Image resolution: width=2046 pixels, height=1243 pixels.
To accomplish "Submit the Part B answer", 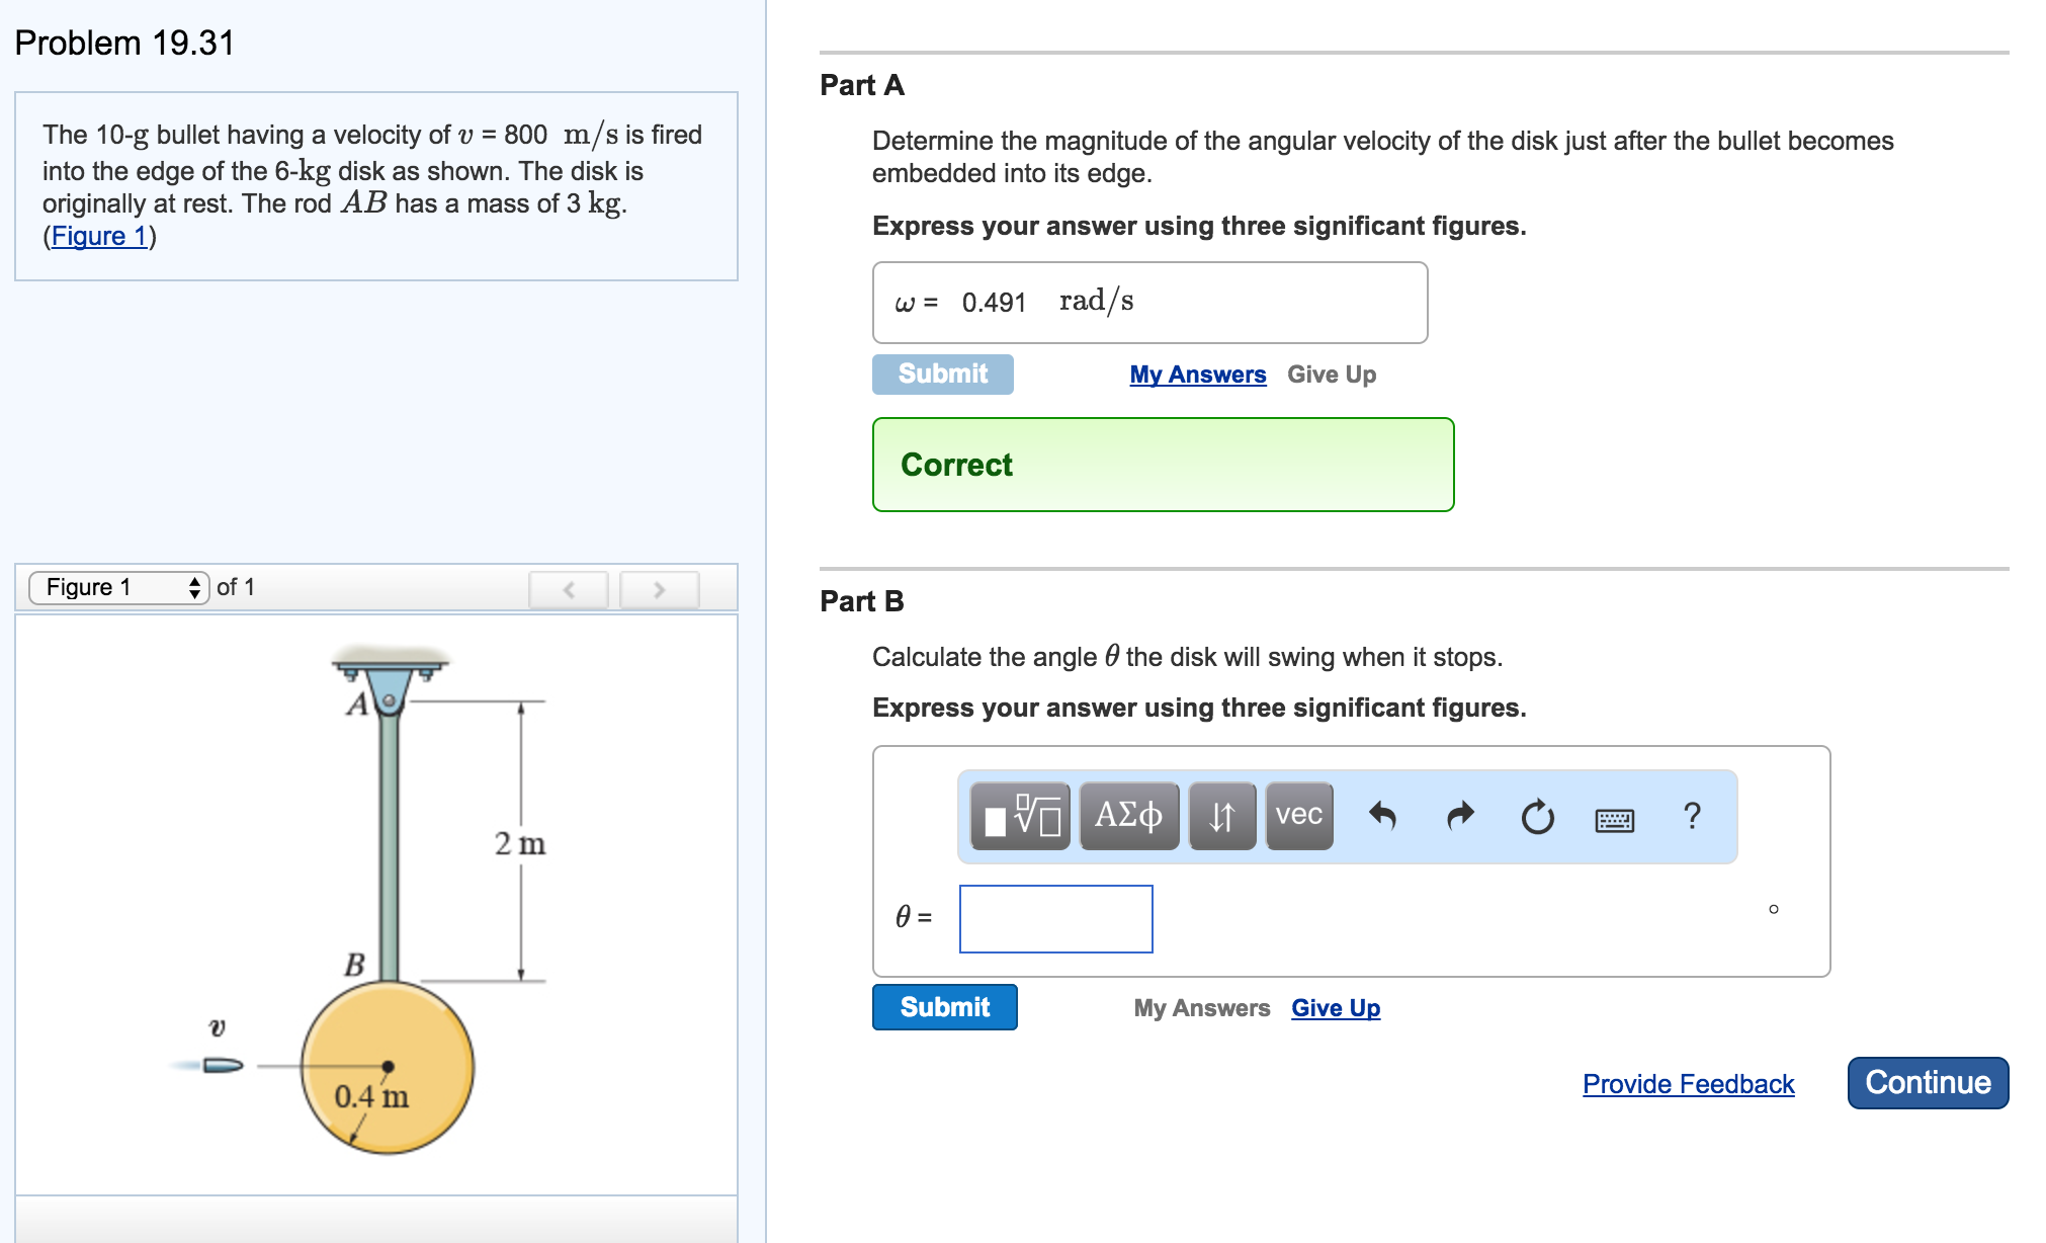I will click(944, 1007).
